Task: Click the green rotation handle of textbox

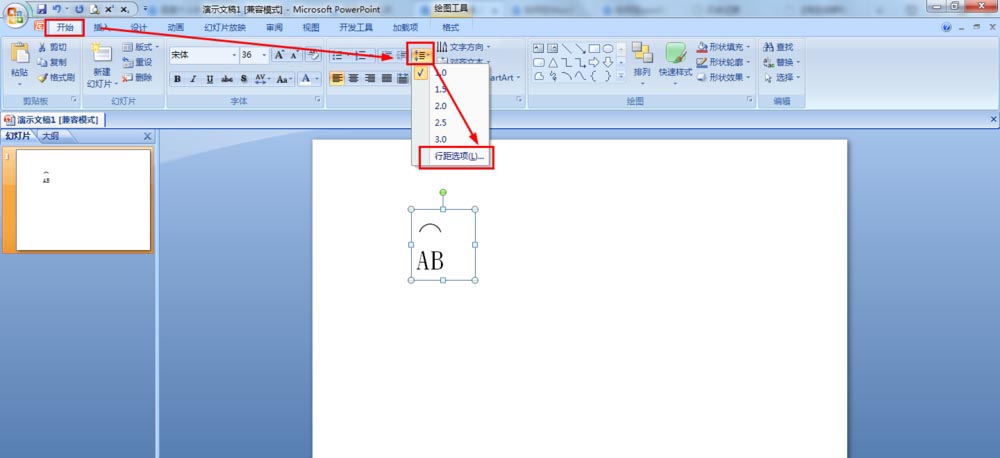Action: point(443,192)
